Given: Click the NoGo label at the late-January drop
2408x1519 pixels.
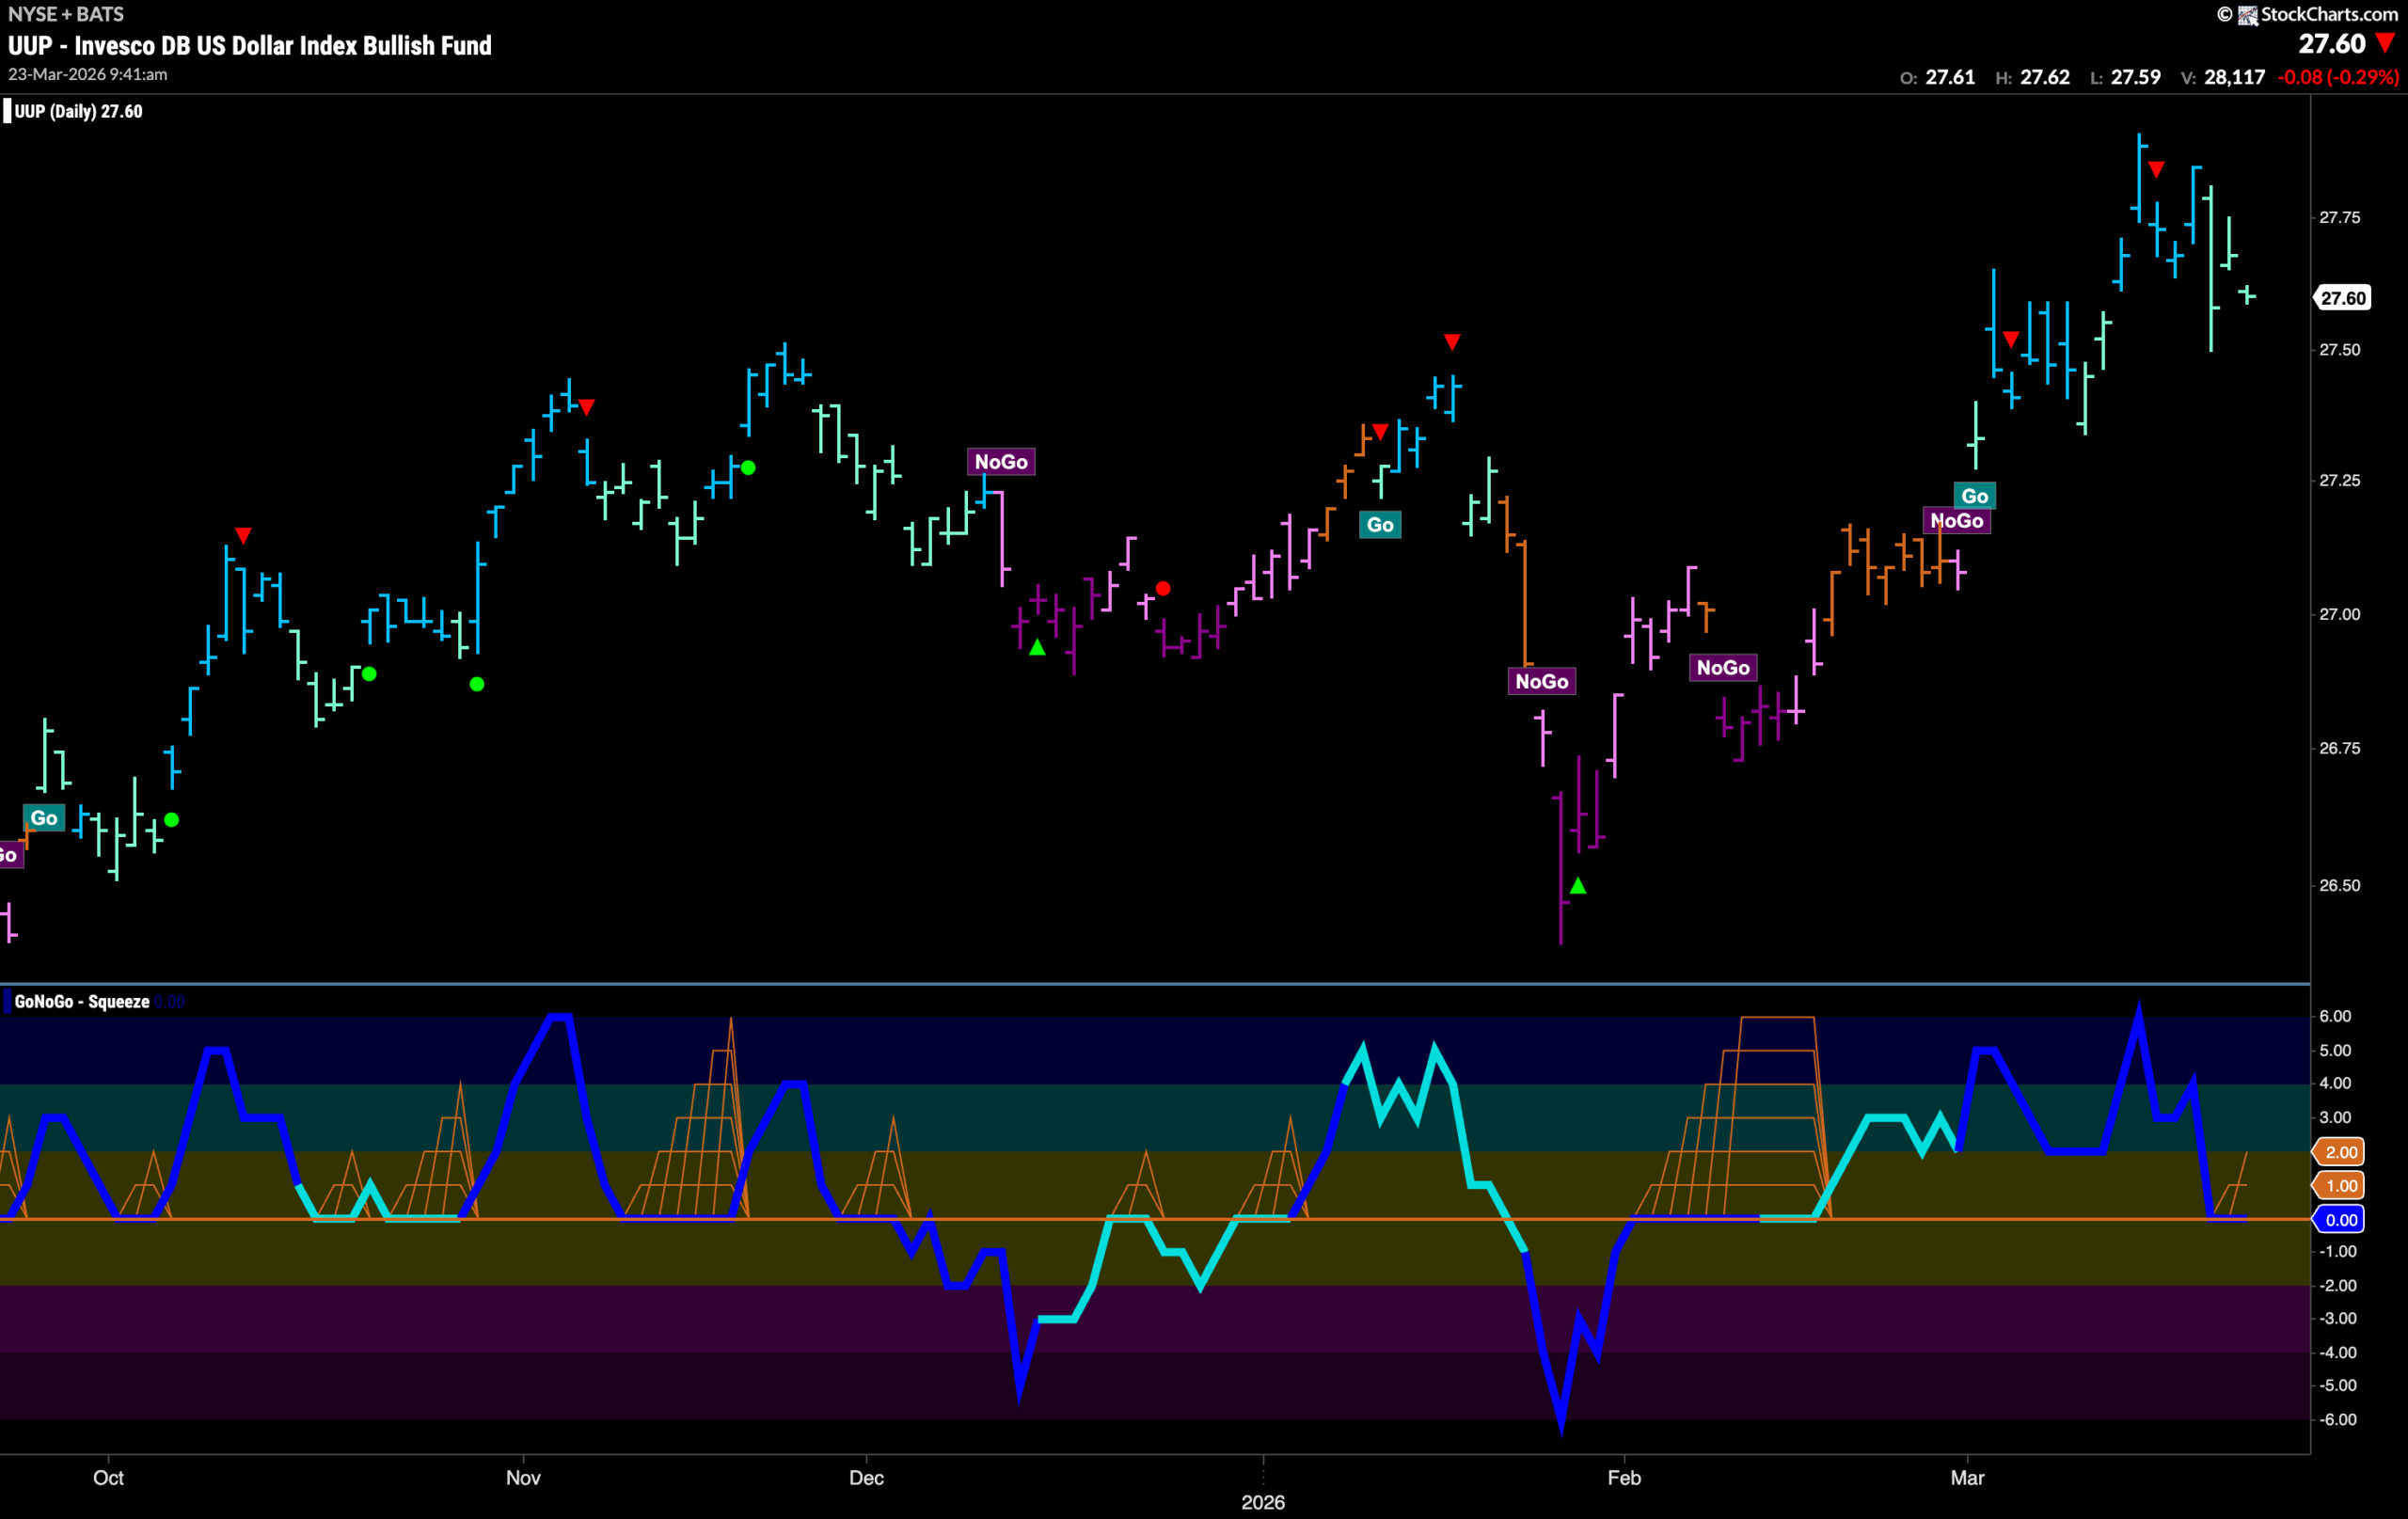Looking at the screenshot, I should click(1542, 682).
